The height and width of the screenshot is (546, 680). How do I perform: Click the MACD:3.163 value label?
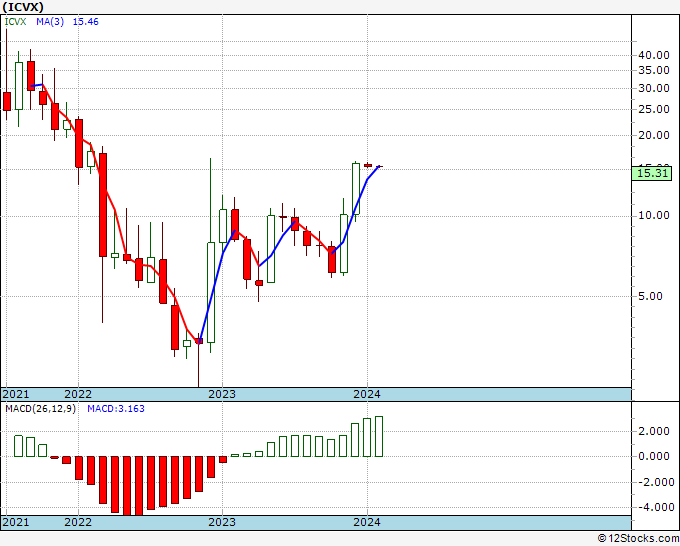click(116, 409)
